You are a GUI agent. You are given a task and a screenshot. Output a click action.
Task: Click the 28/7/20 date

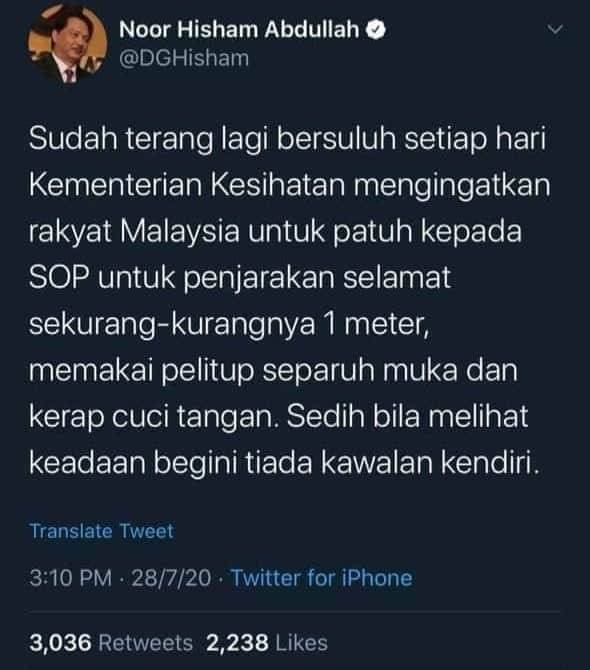click(171, 578)
